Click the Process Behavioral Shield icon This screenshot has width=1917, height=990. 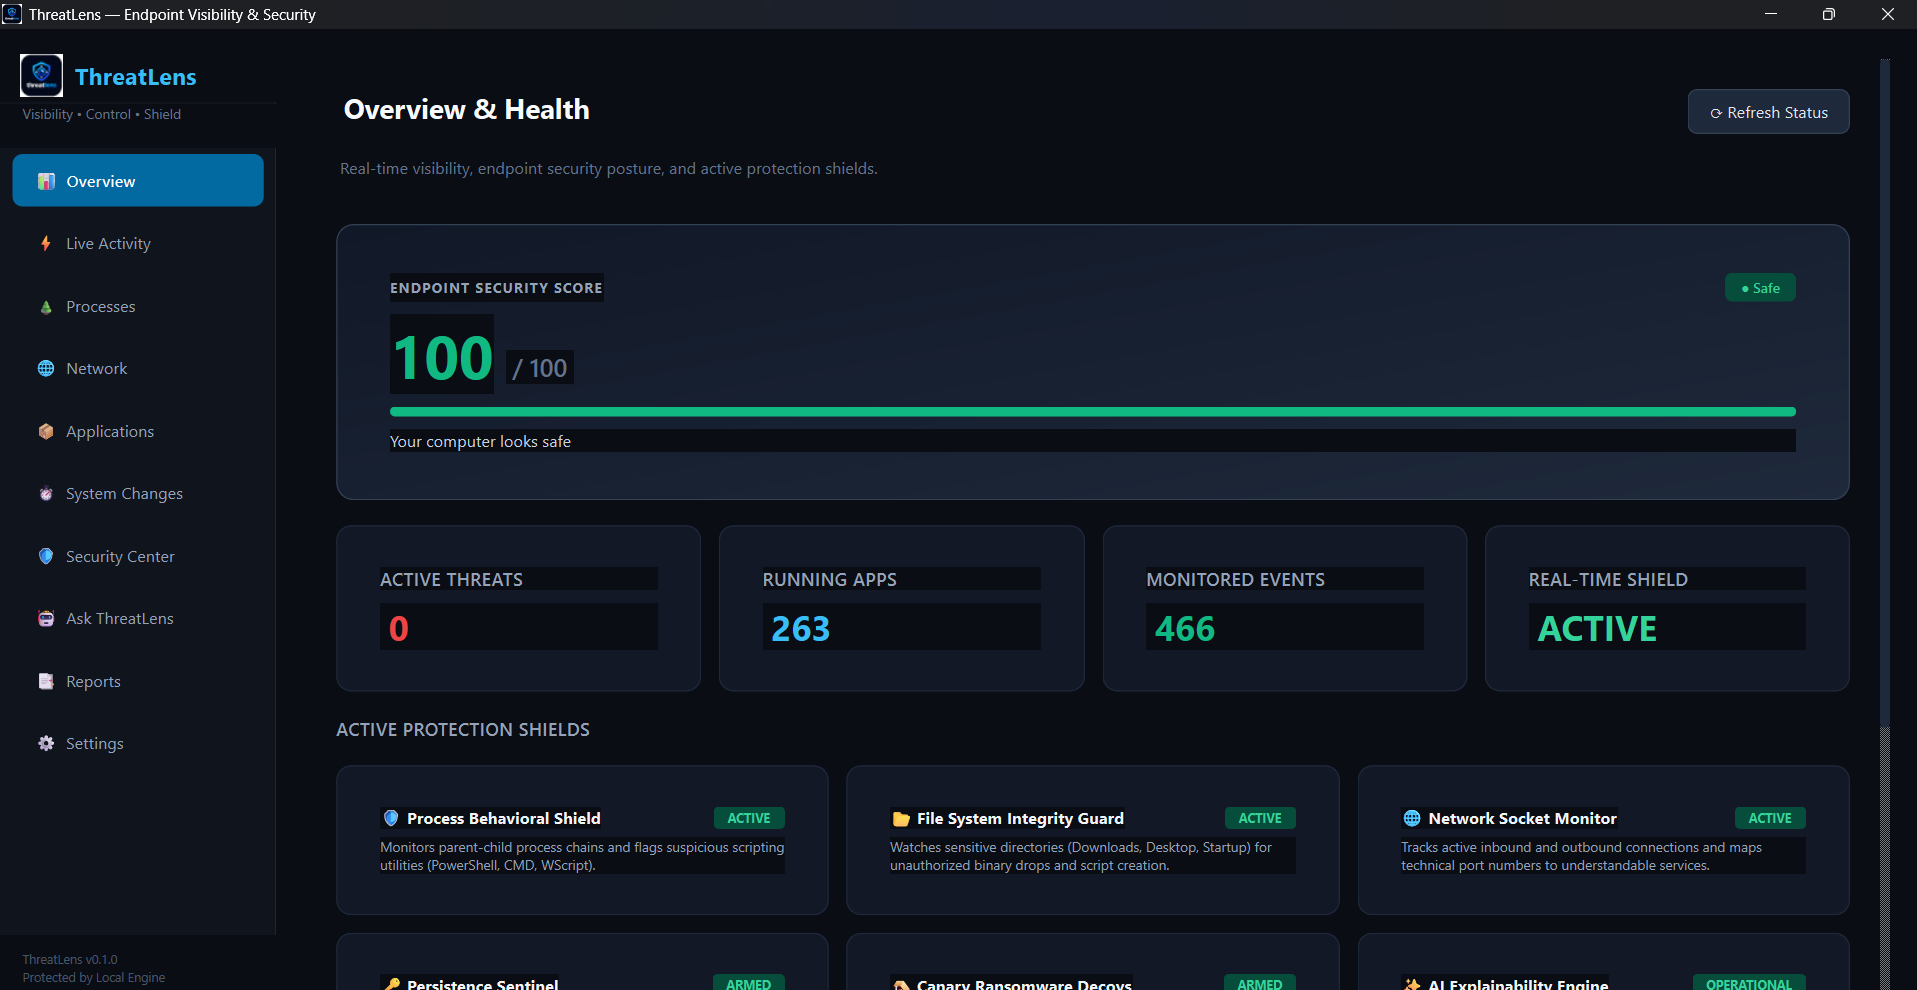[391, 818]
